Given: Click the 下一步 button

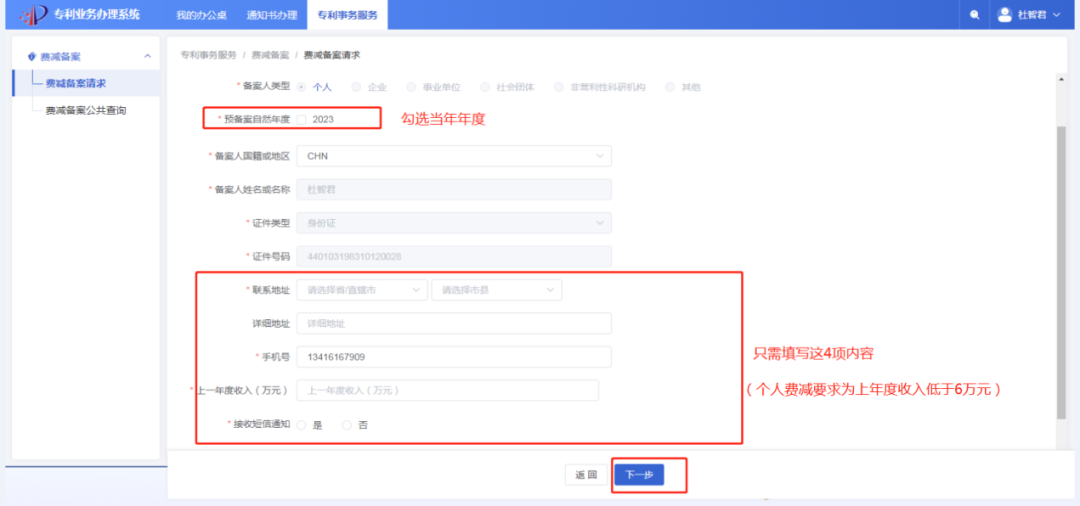Looking at the screenshot, I should [x=639, y=475].
